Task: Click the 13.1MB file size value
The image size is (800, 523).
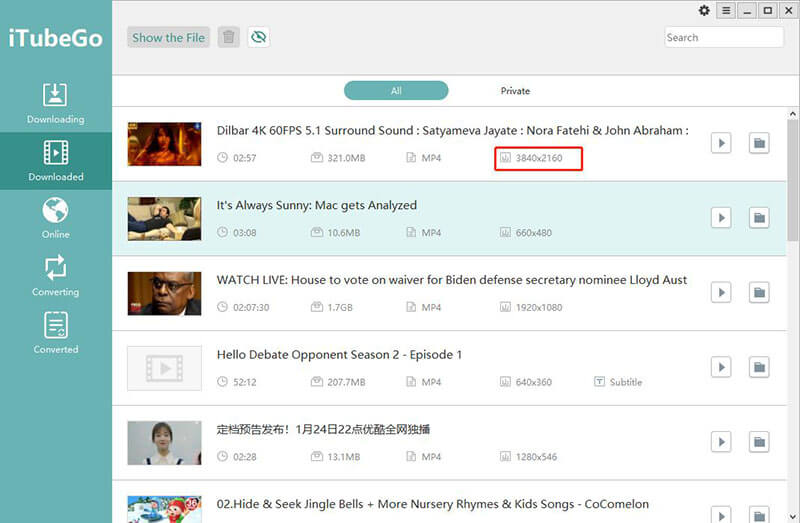Action: pyautogui.click(x=343, y=457)
